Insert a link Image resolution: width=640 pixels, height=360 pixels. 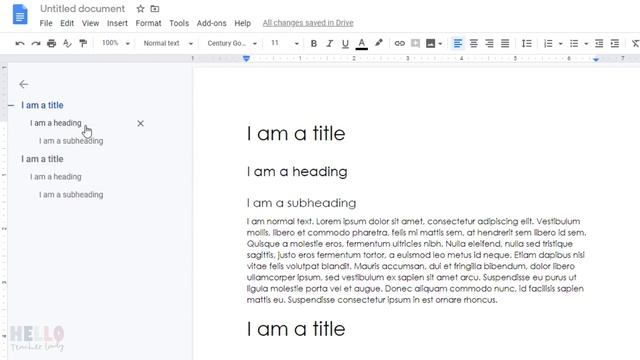(x=400, y=43)
